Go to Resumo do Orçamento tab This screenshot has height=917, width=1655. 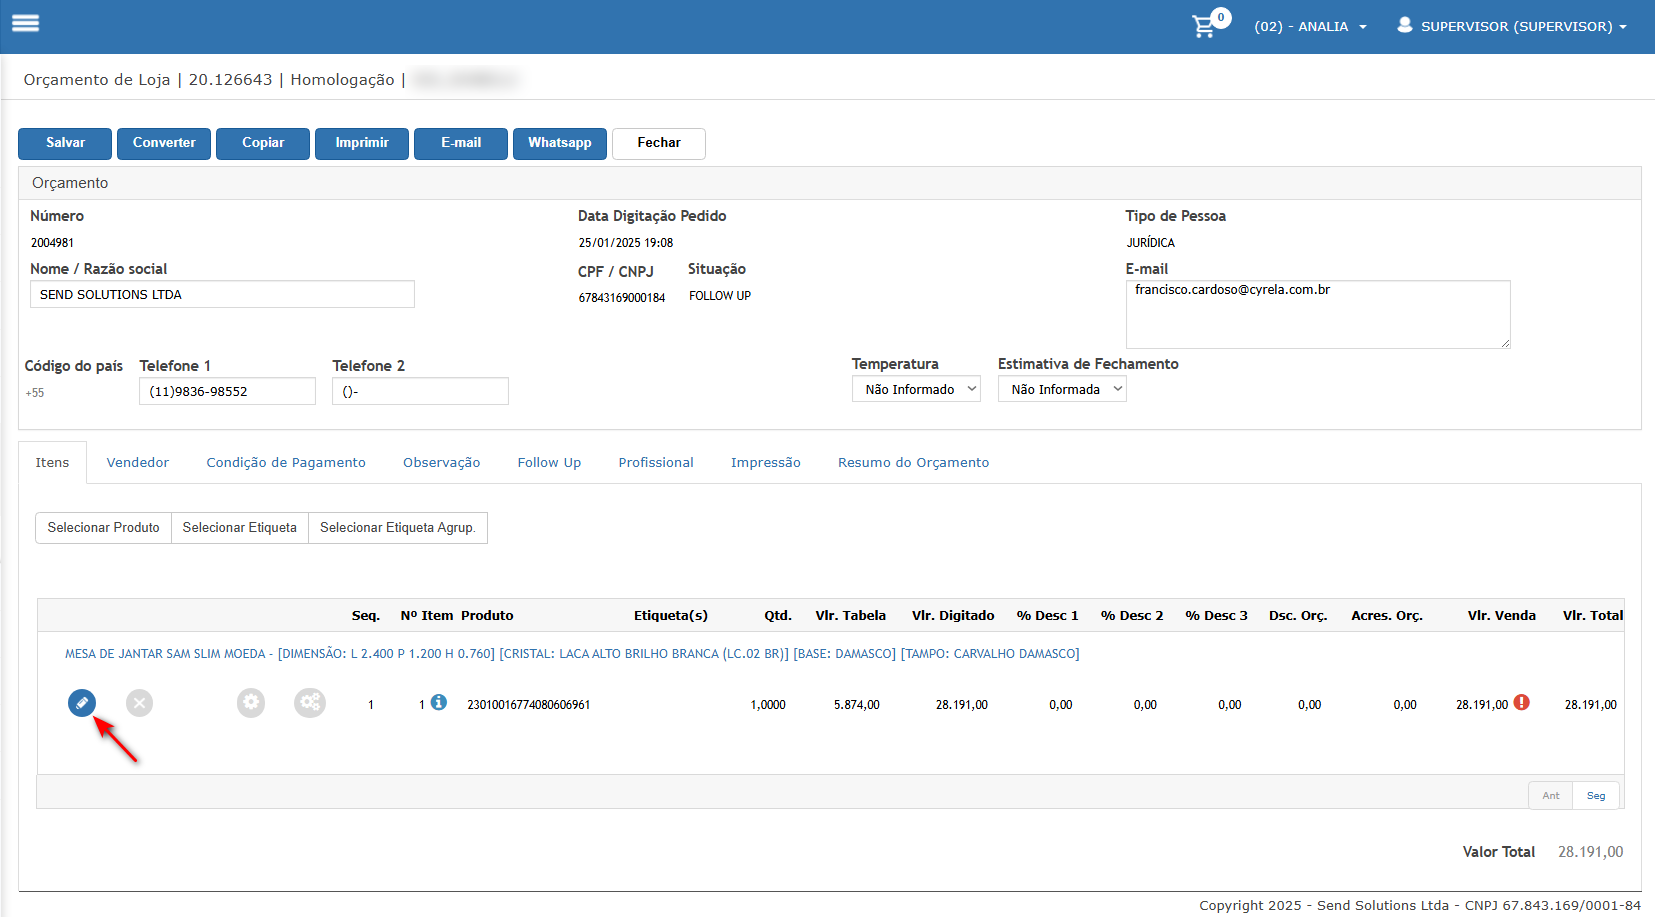tap(913, 462)
